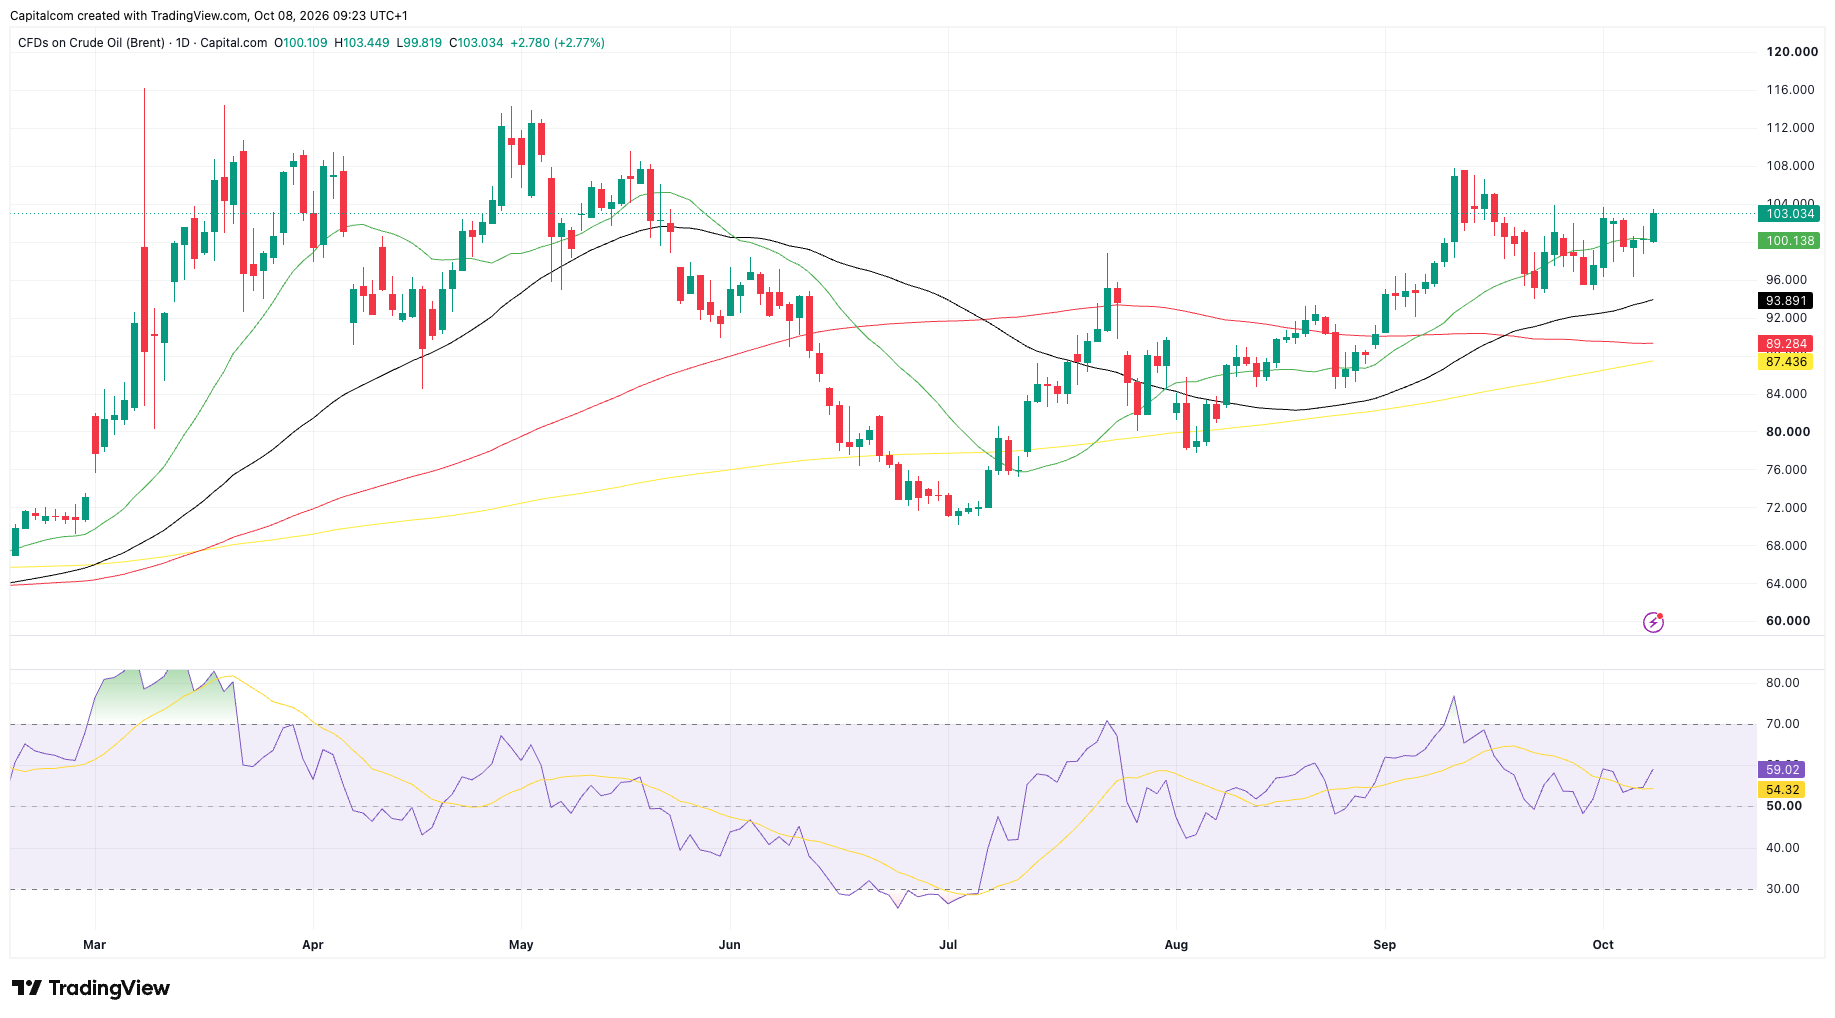The height and width of the screenshot is (1018, 1835).
Task: Click the TradingView logo
Action: [91, 988]
